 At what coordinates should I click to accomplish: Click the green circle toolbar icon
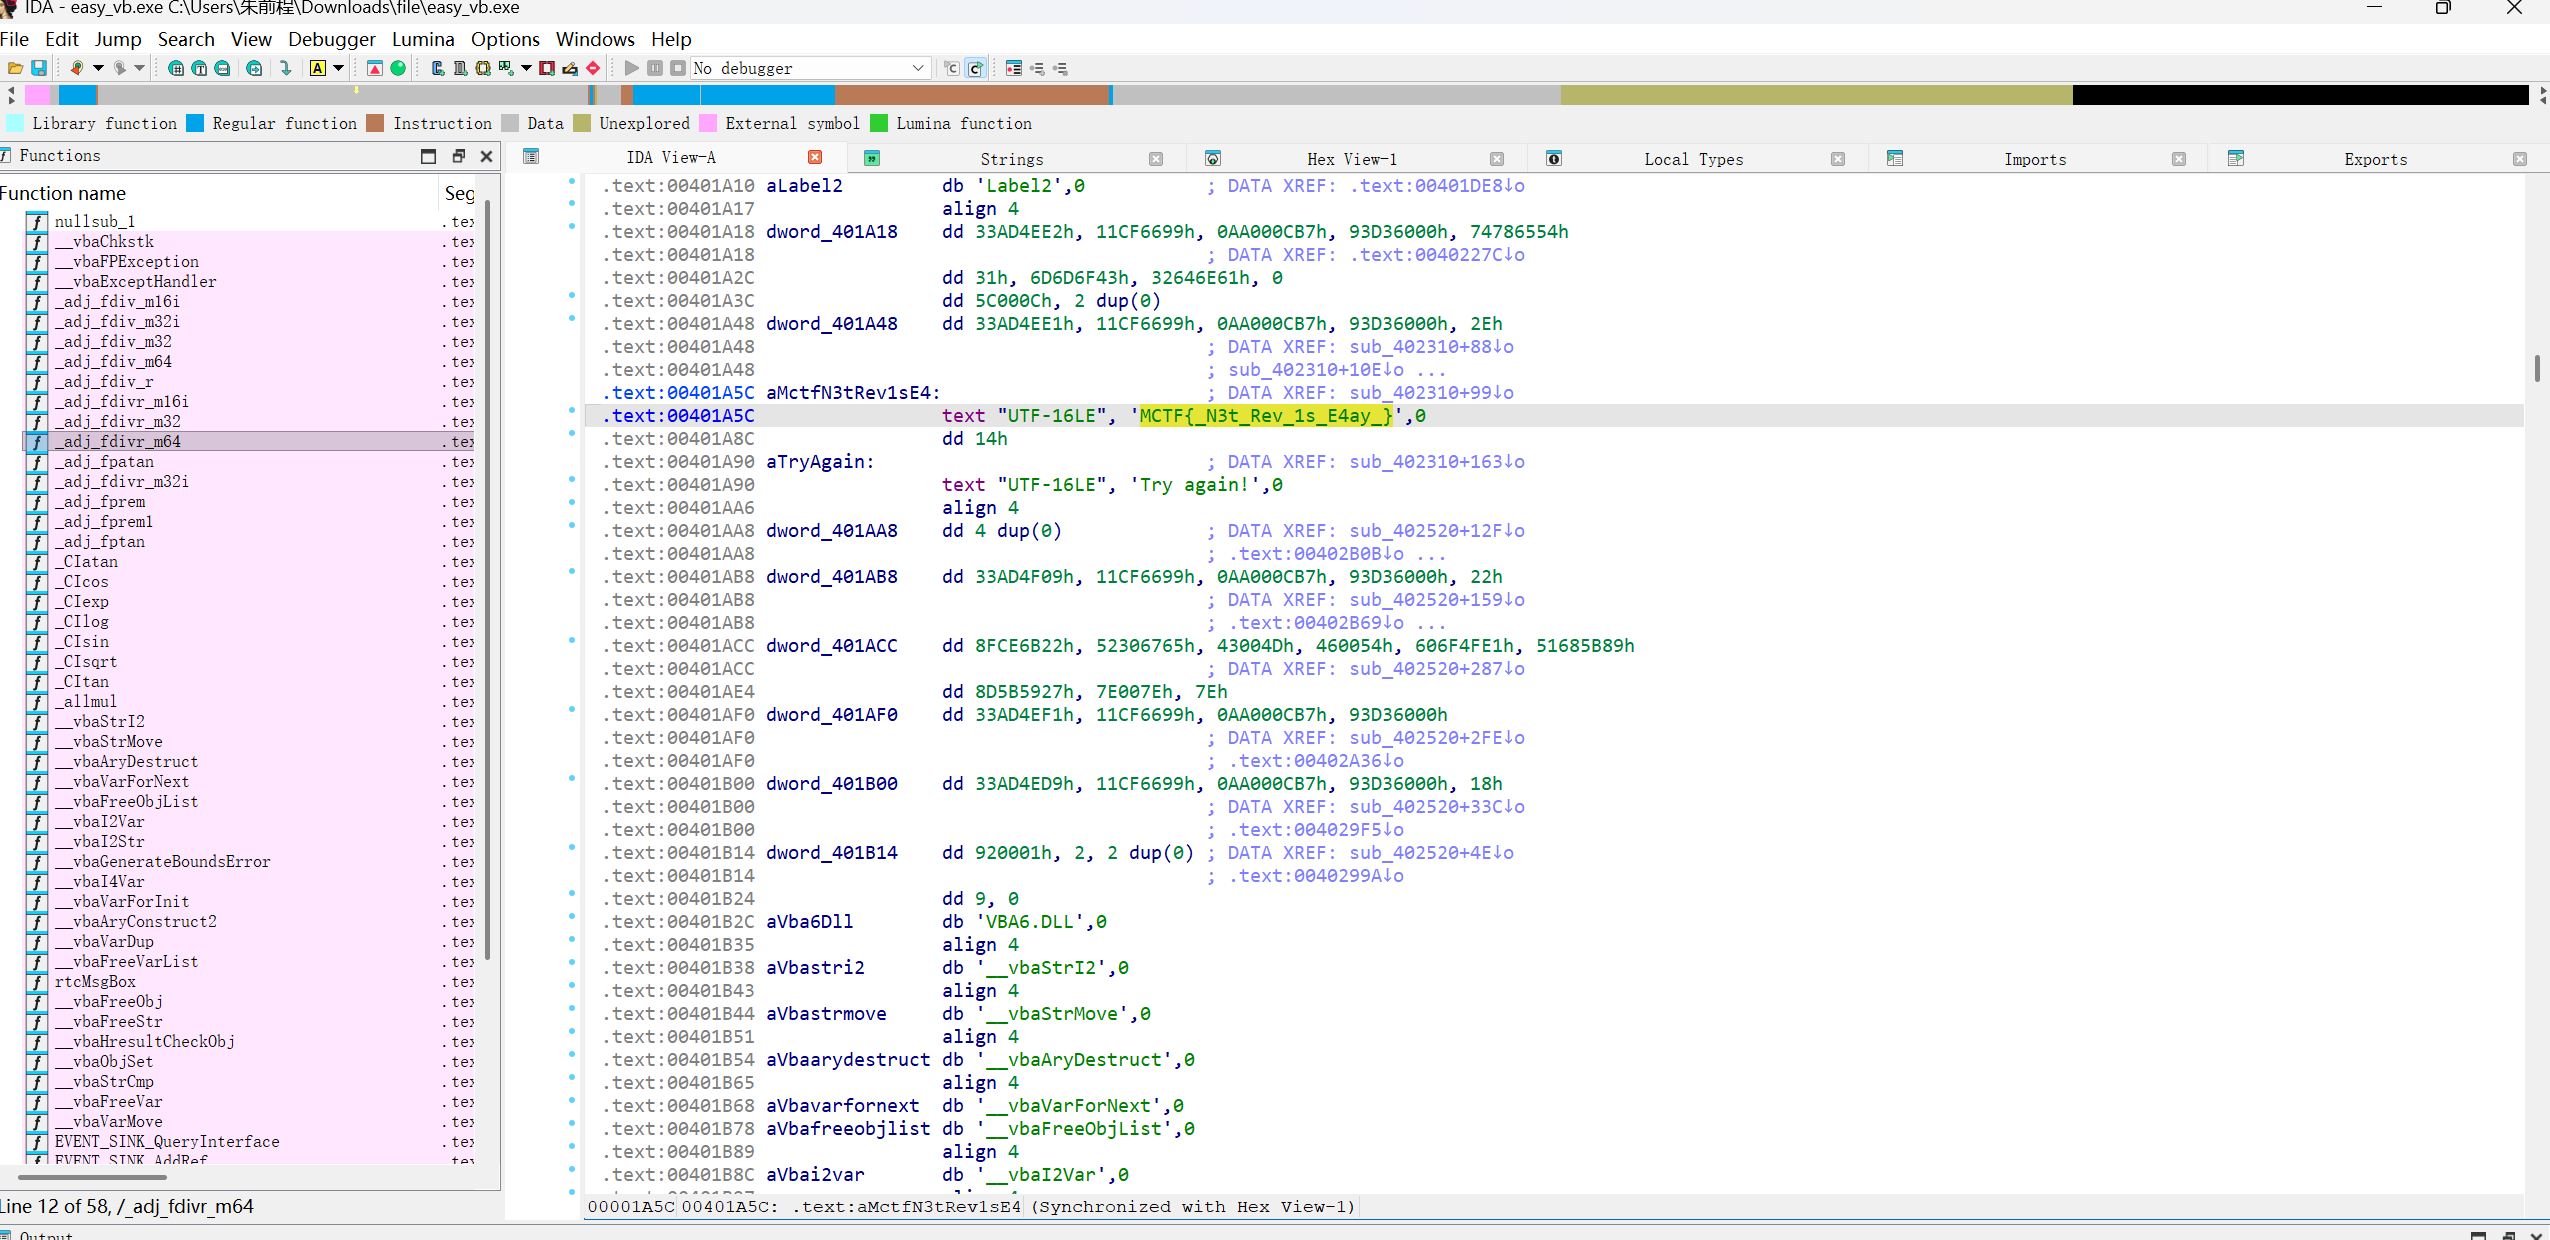(x=398, y=68)
